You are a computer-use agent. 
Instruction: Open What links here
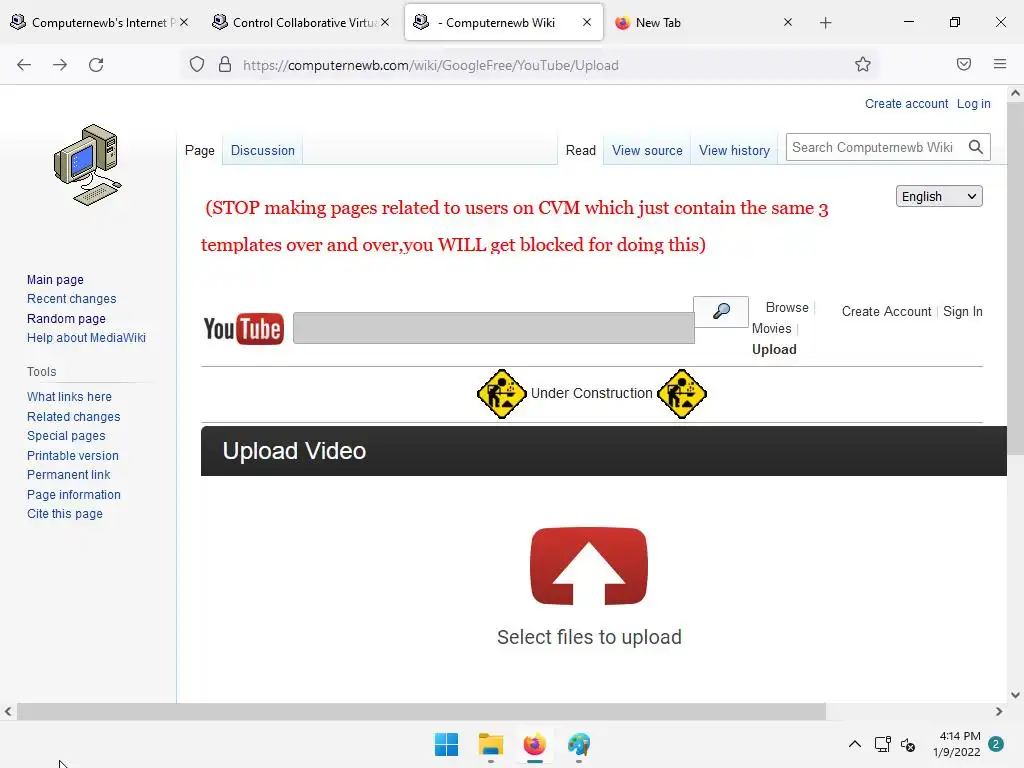click(x=69, y=397)
